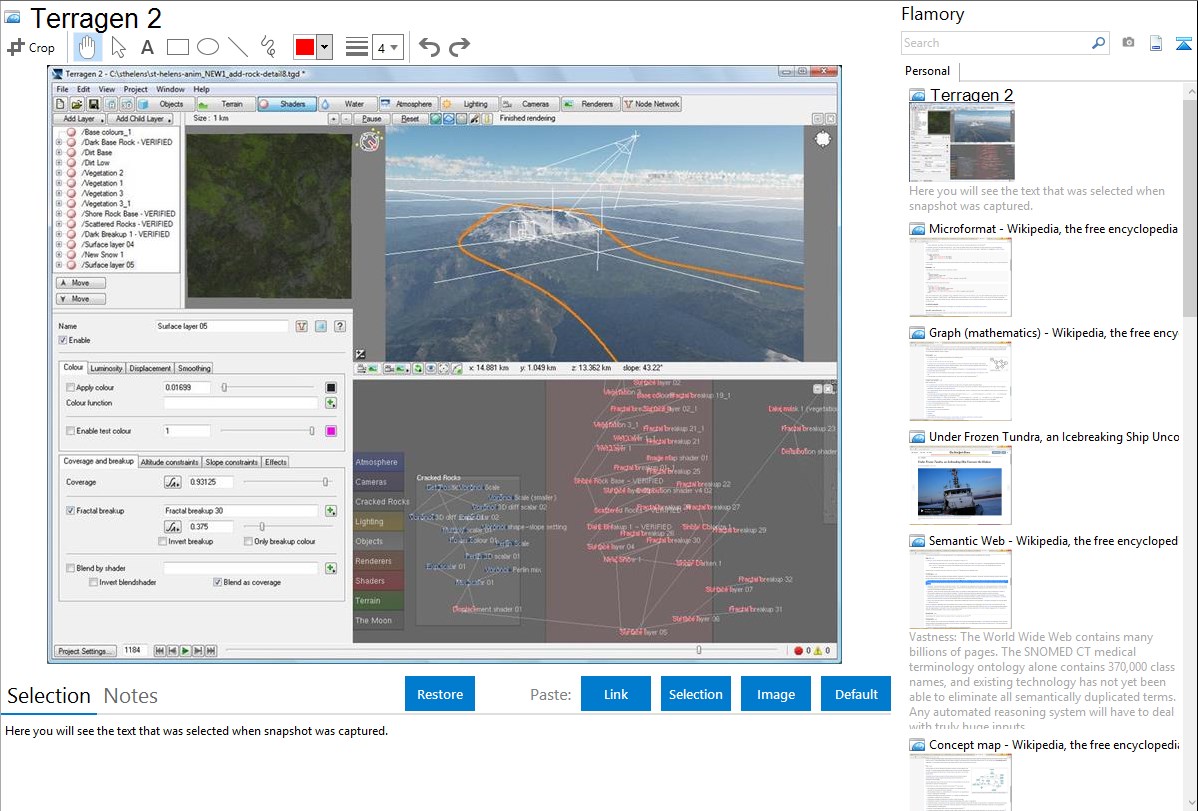The height and width of the screenshot is (811, 1198).
Task: Toggle Enable test colour checkbox
Action: 70,431
